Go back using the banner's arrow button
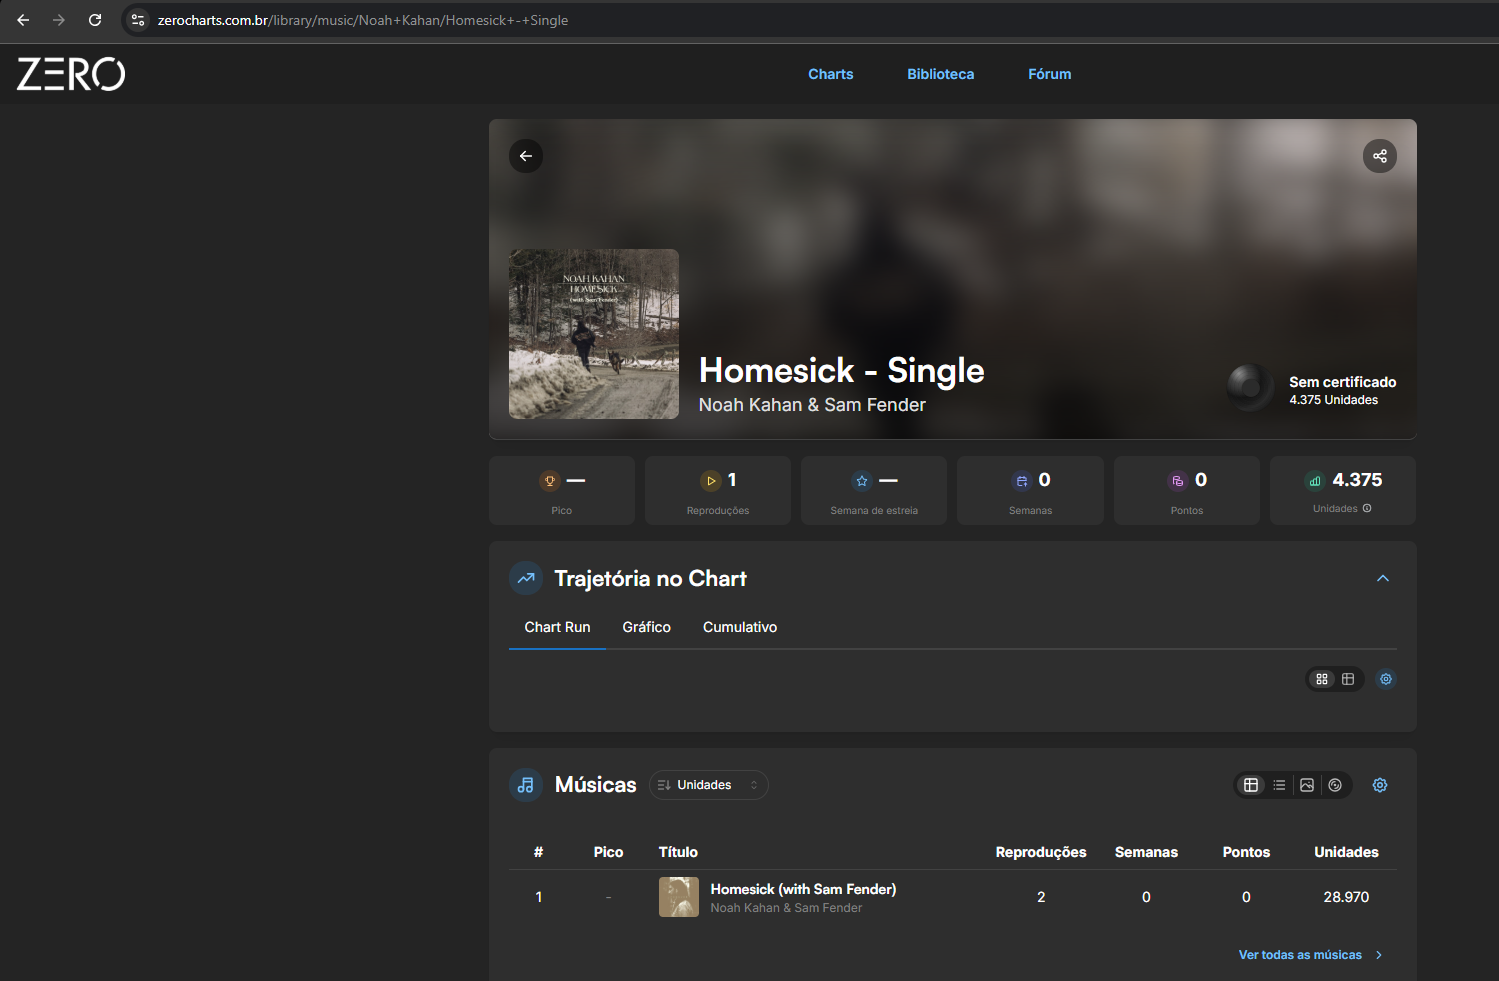1499x981 pixels. pos(526,156)
